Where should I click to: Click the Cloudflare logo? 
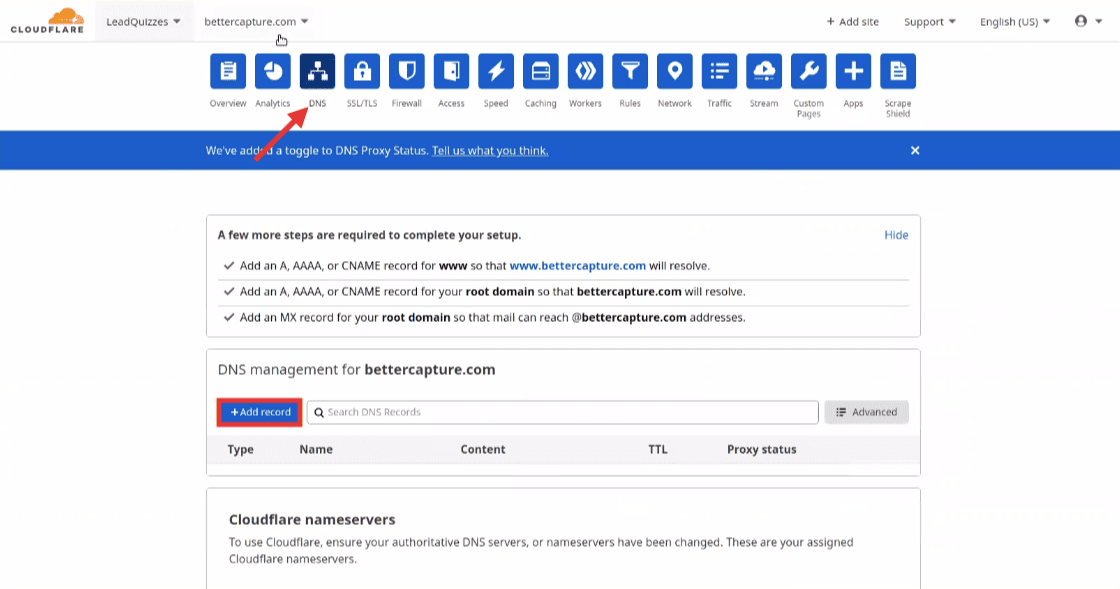[x=47, y=21]
